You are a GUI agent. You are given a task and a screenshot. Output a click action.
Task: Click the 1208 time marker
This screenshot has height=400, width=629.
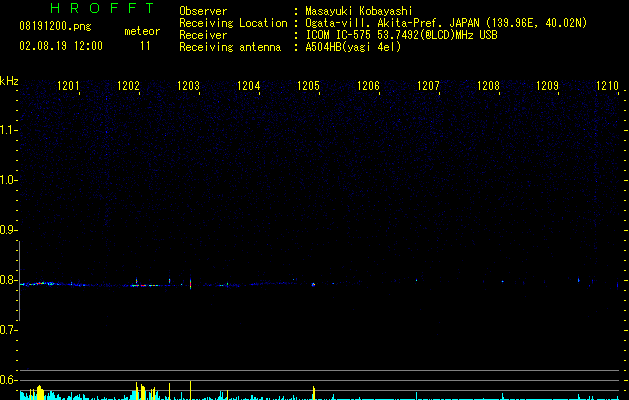click(488, 85)
